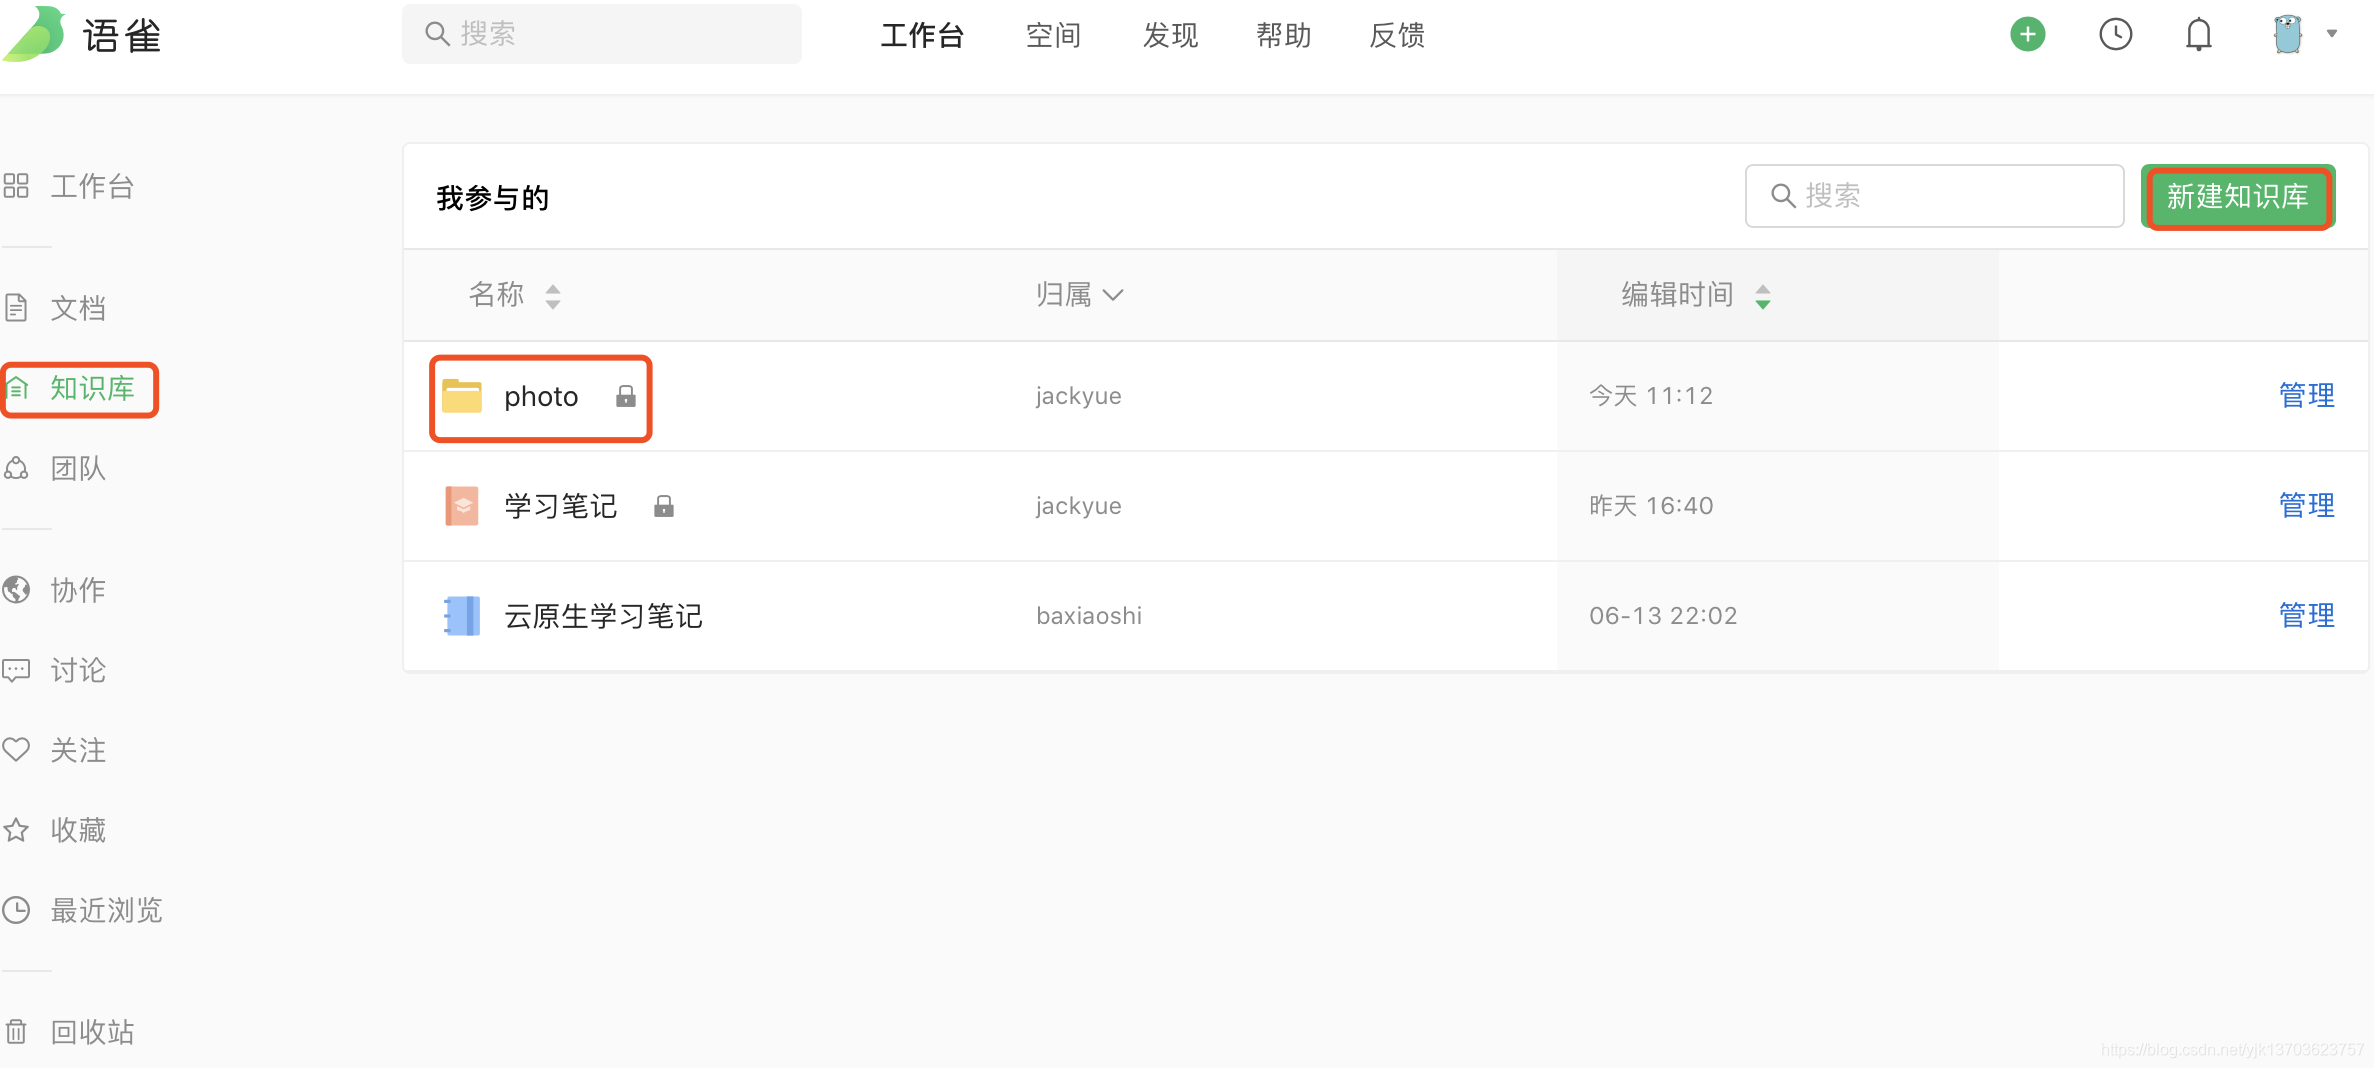Open notifications bell icon
2374x1068 pixels.
click(2198, 35)
